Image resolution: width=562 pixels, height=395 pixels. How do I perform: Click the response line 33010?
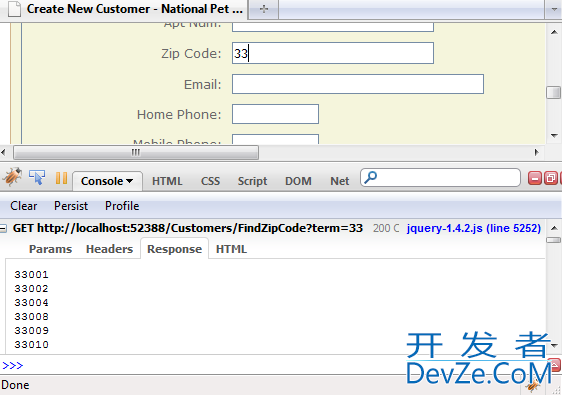(31, 344)
